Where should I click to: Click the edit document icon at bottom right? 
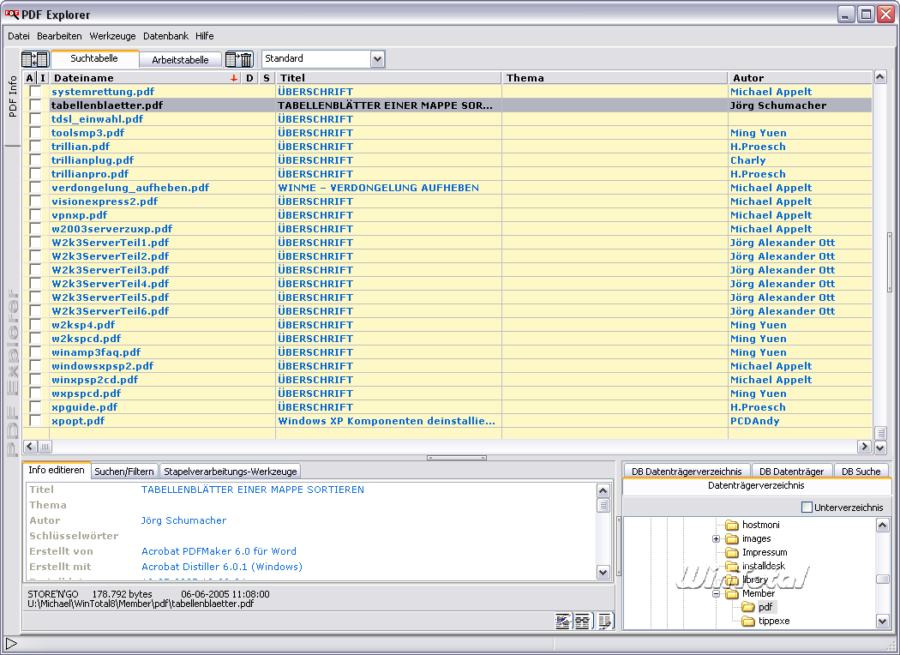point(604,622)
